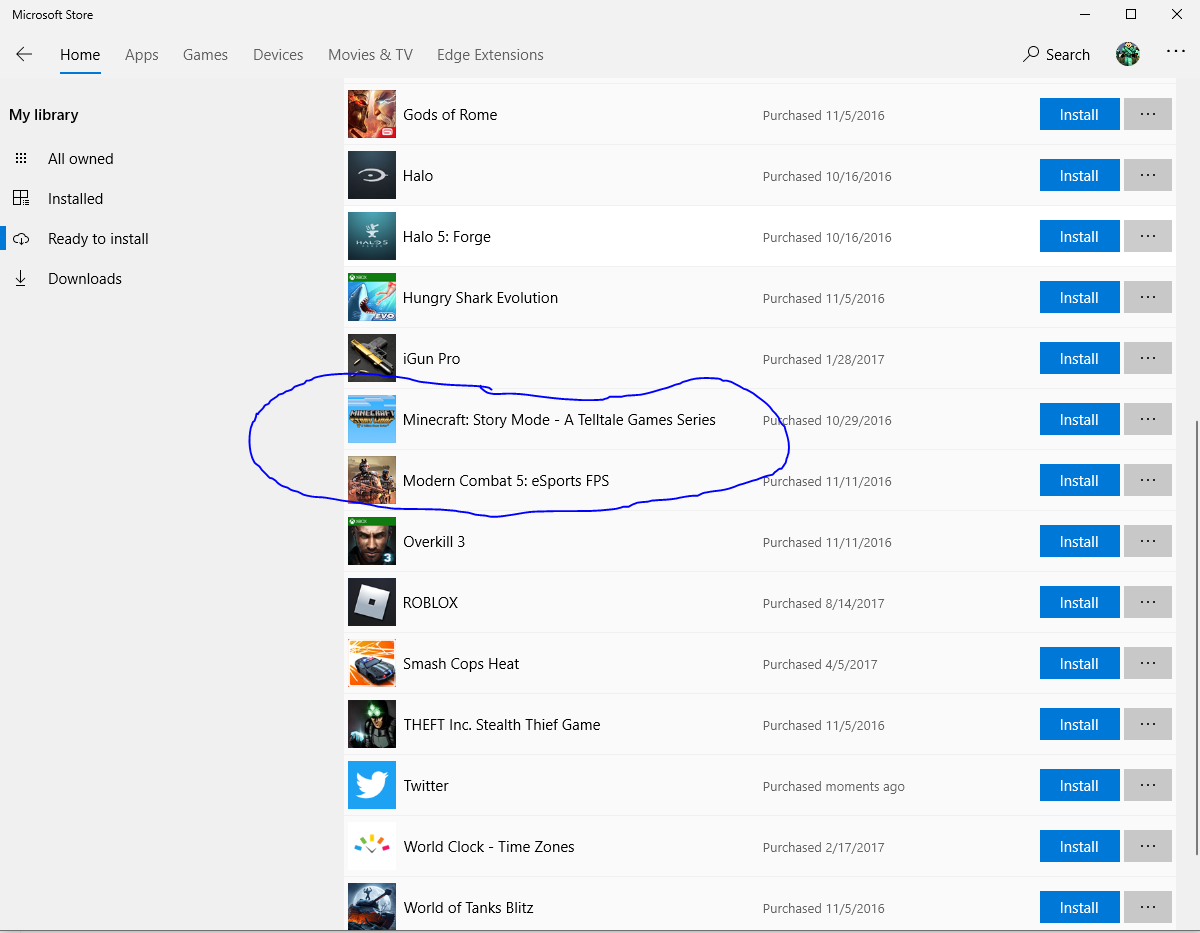Click the Halo app icon
This screenshot has width=1200, height=933.
[372, 175]
